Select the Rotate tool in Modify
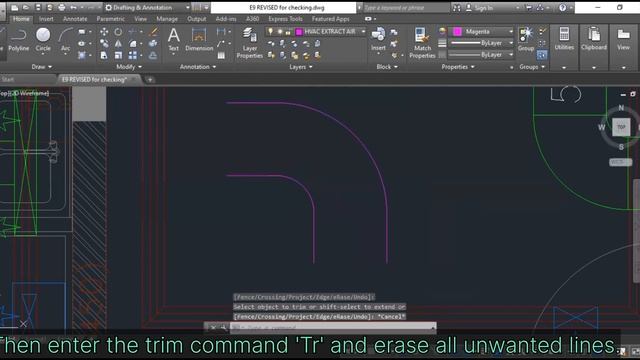The height and width of the screenshot is (360, 640). click(118, 32)
